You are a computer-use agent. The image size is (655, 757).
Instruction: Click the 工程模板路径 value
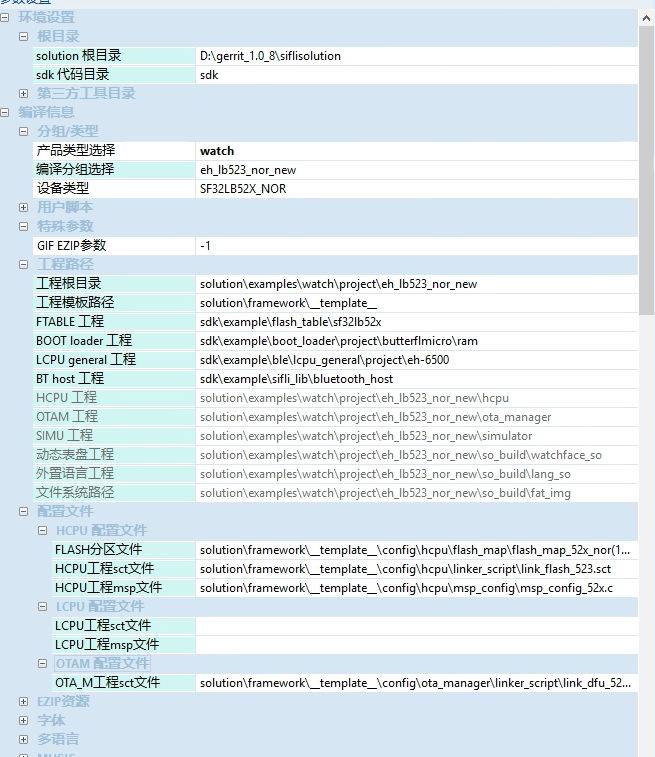(417, 303)
